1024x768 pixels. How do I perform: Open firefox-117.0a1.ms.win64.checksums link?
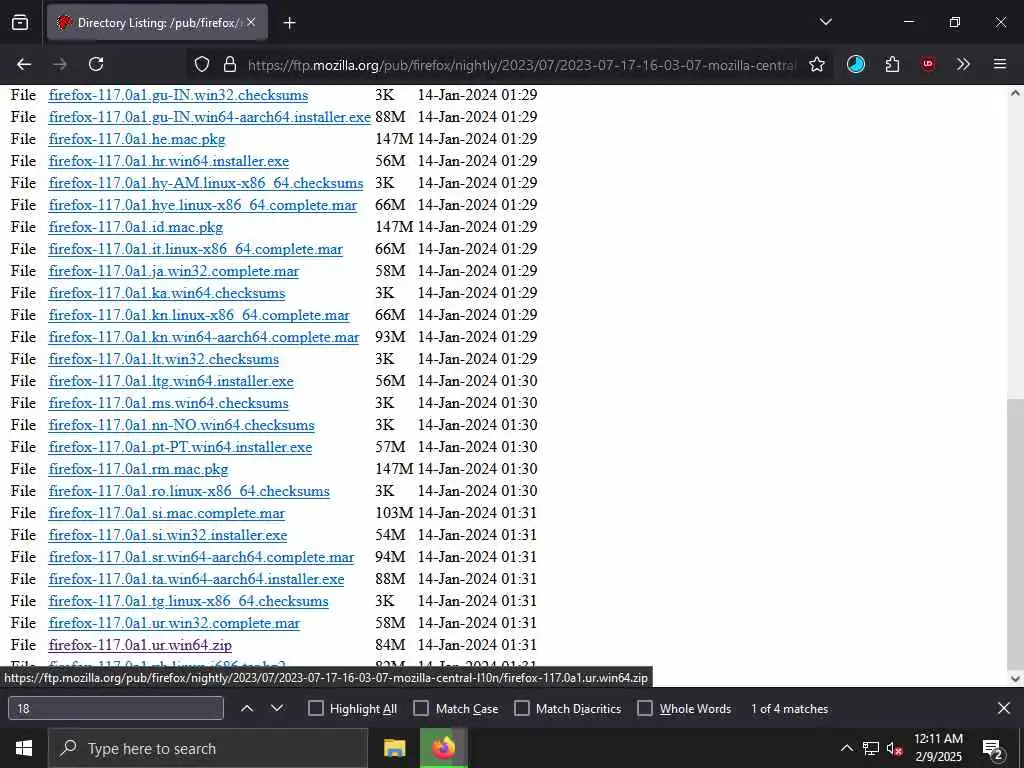(x=168, y=403)
